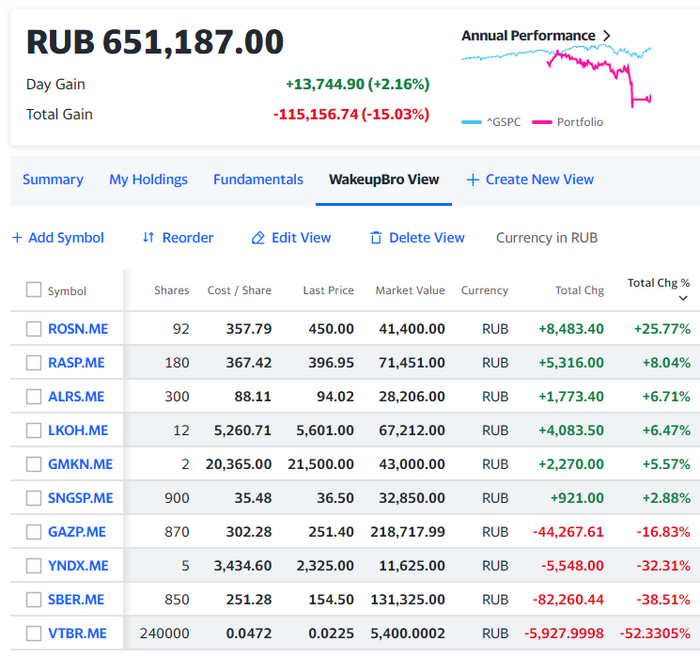Switch to the Summary tab
The height and width of the screenshot is (657, 700).
(53, 180)
